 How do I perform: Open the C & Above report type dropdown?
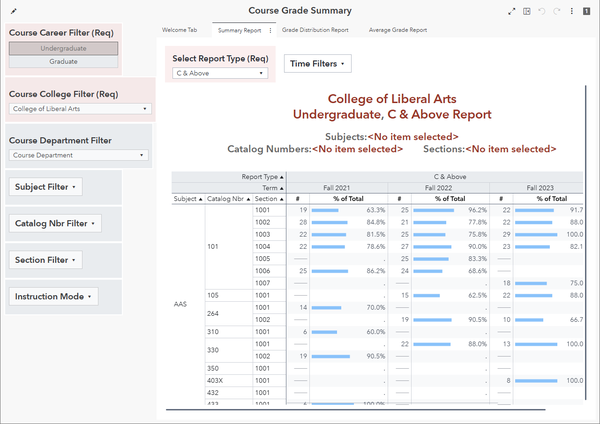tap(220, 73)
